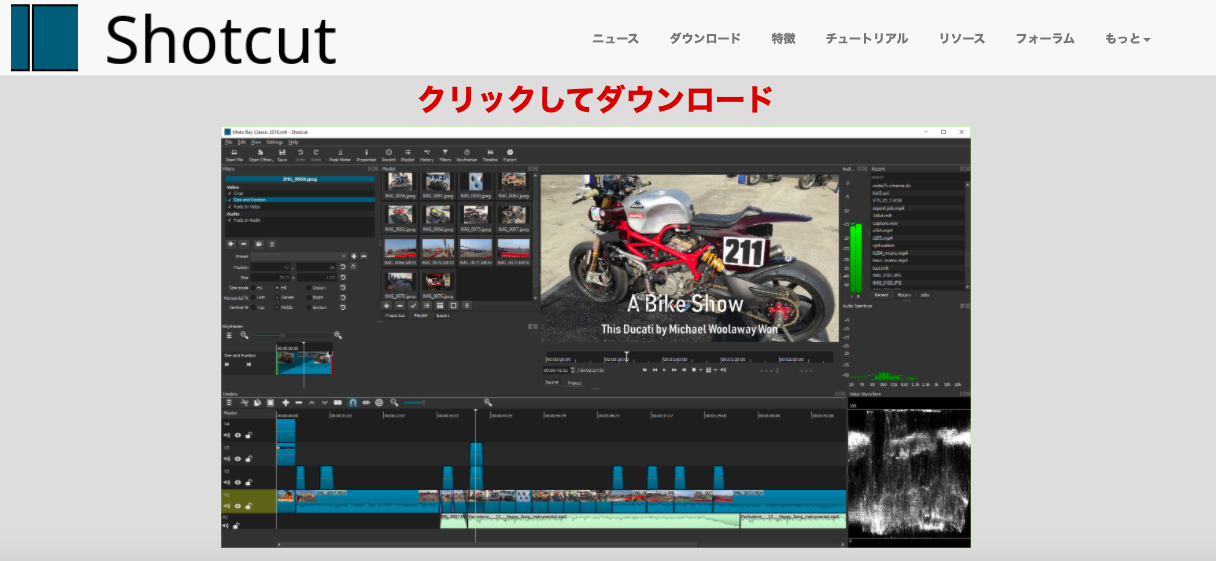Toggle the Fade In Audio filter checkbox
Viewport: 1216px width, 561px height.
(x=229, y=220)
